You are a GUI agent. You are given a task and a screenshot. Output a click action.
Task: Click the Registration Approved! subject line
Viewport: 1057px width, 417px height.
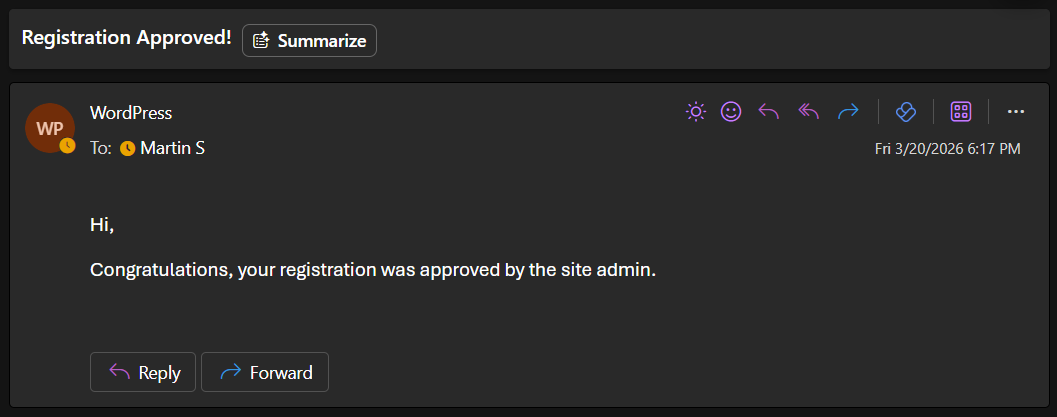126,38
